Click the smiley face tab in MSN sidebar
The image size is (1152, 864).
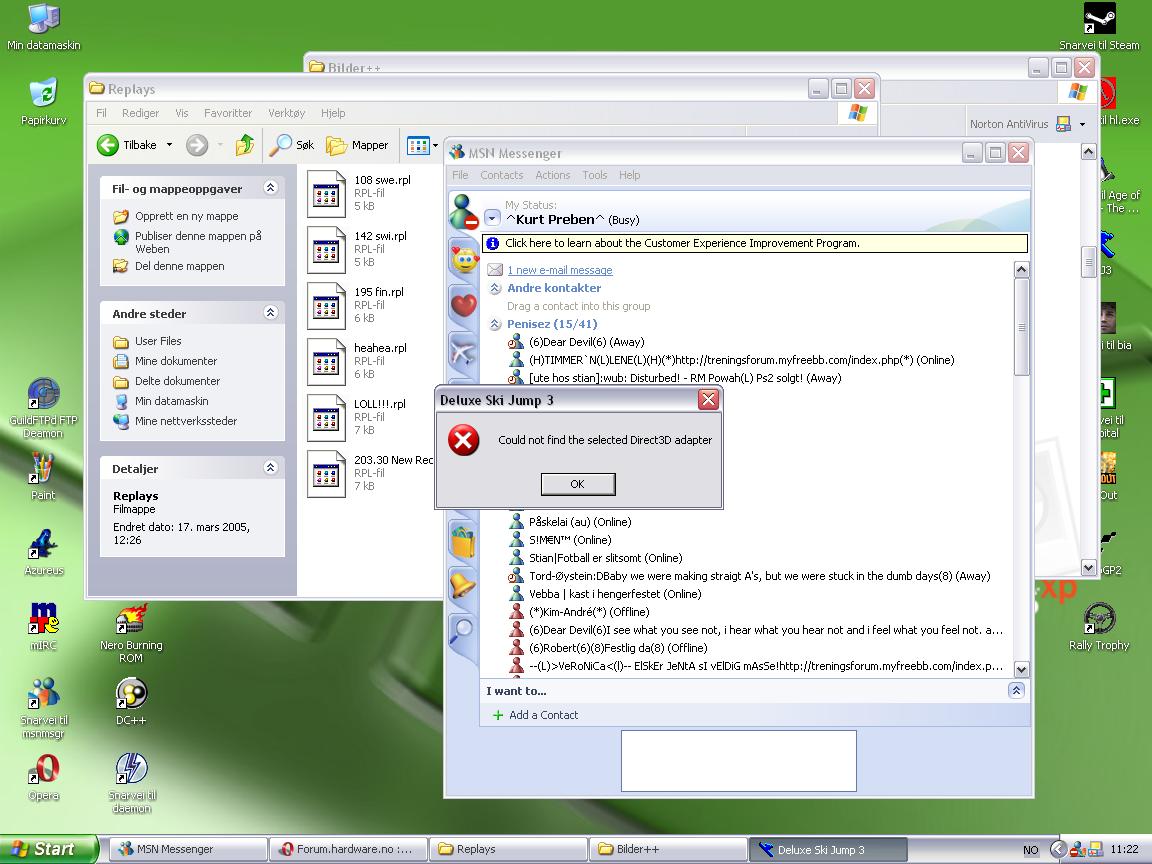pos(464,259)
